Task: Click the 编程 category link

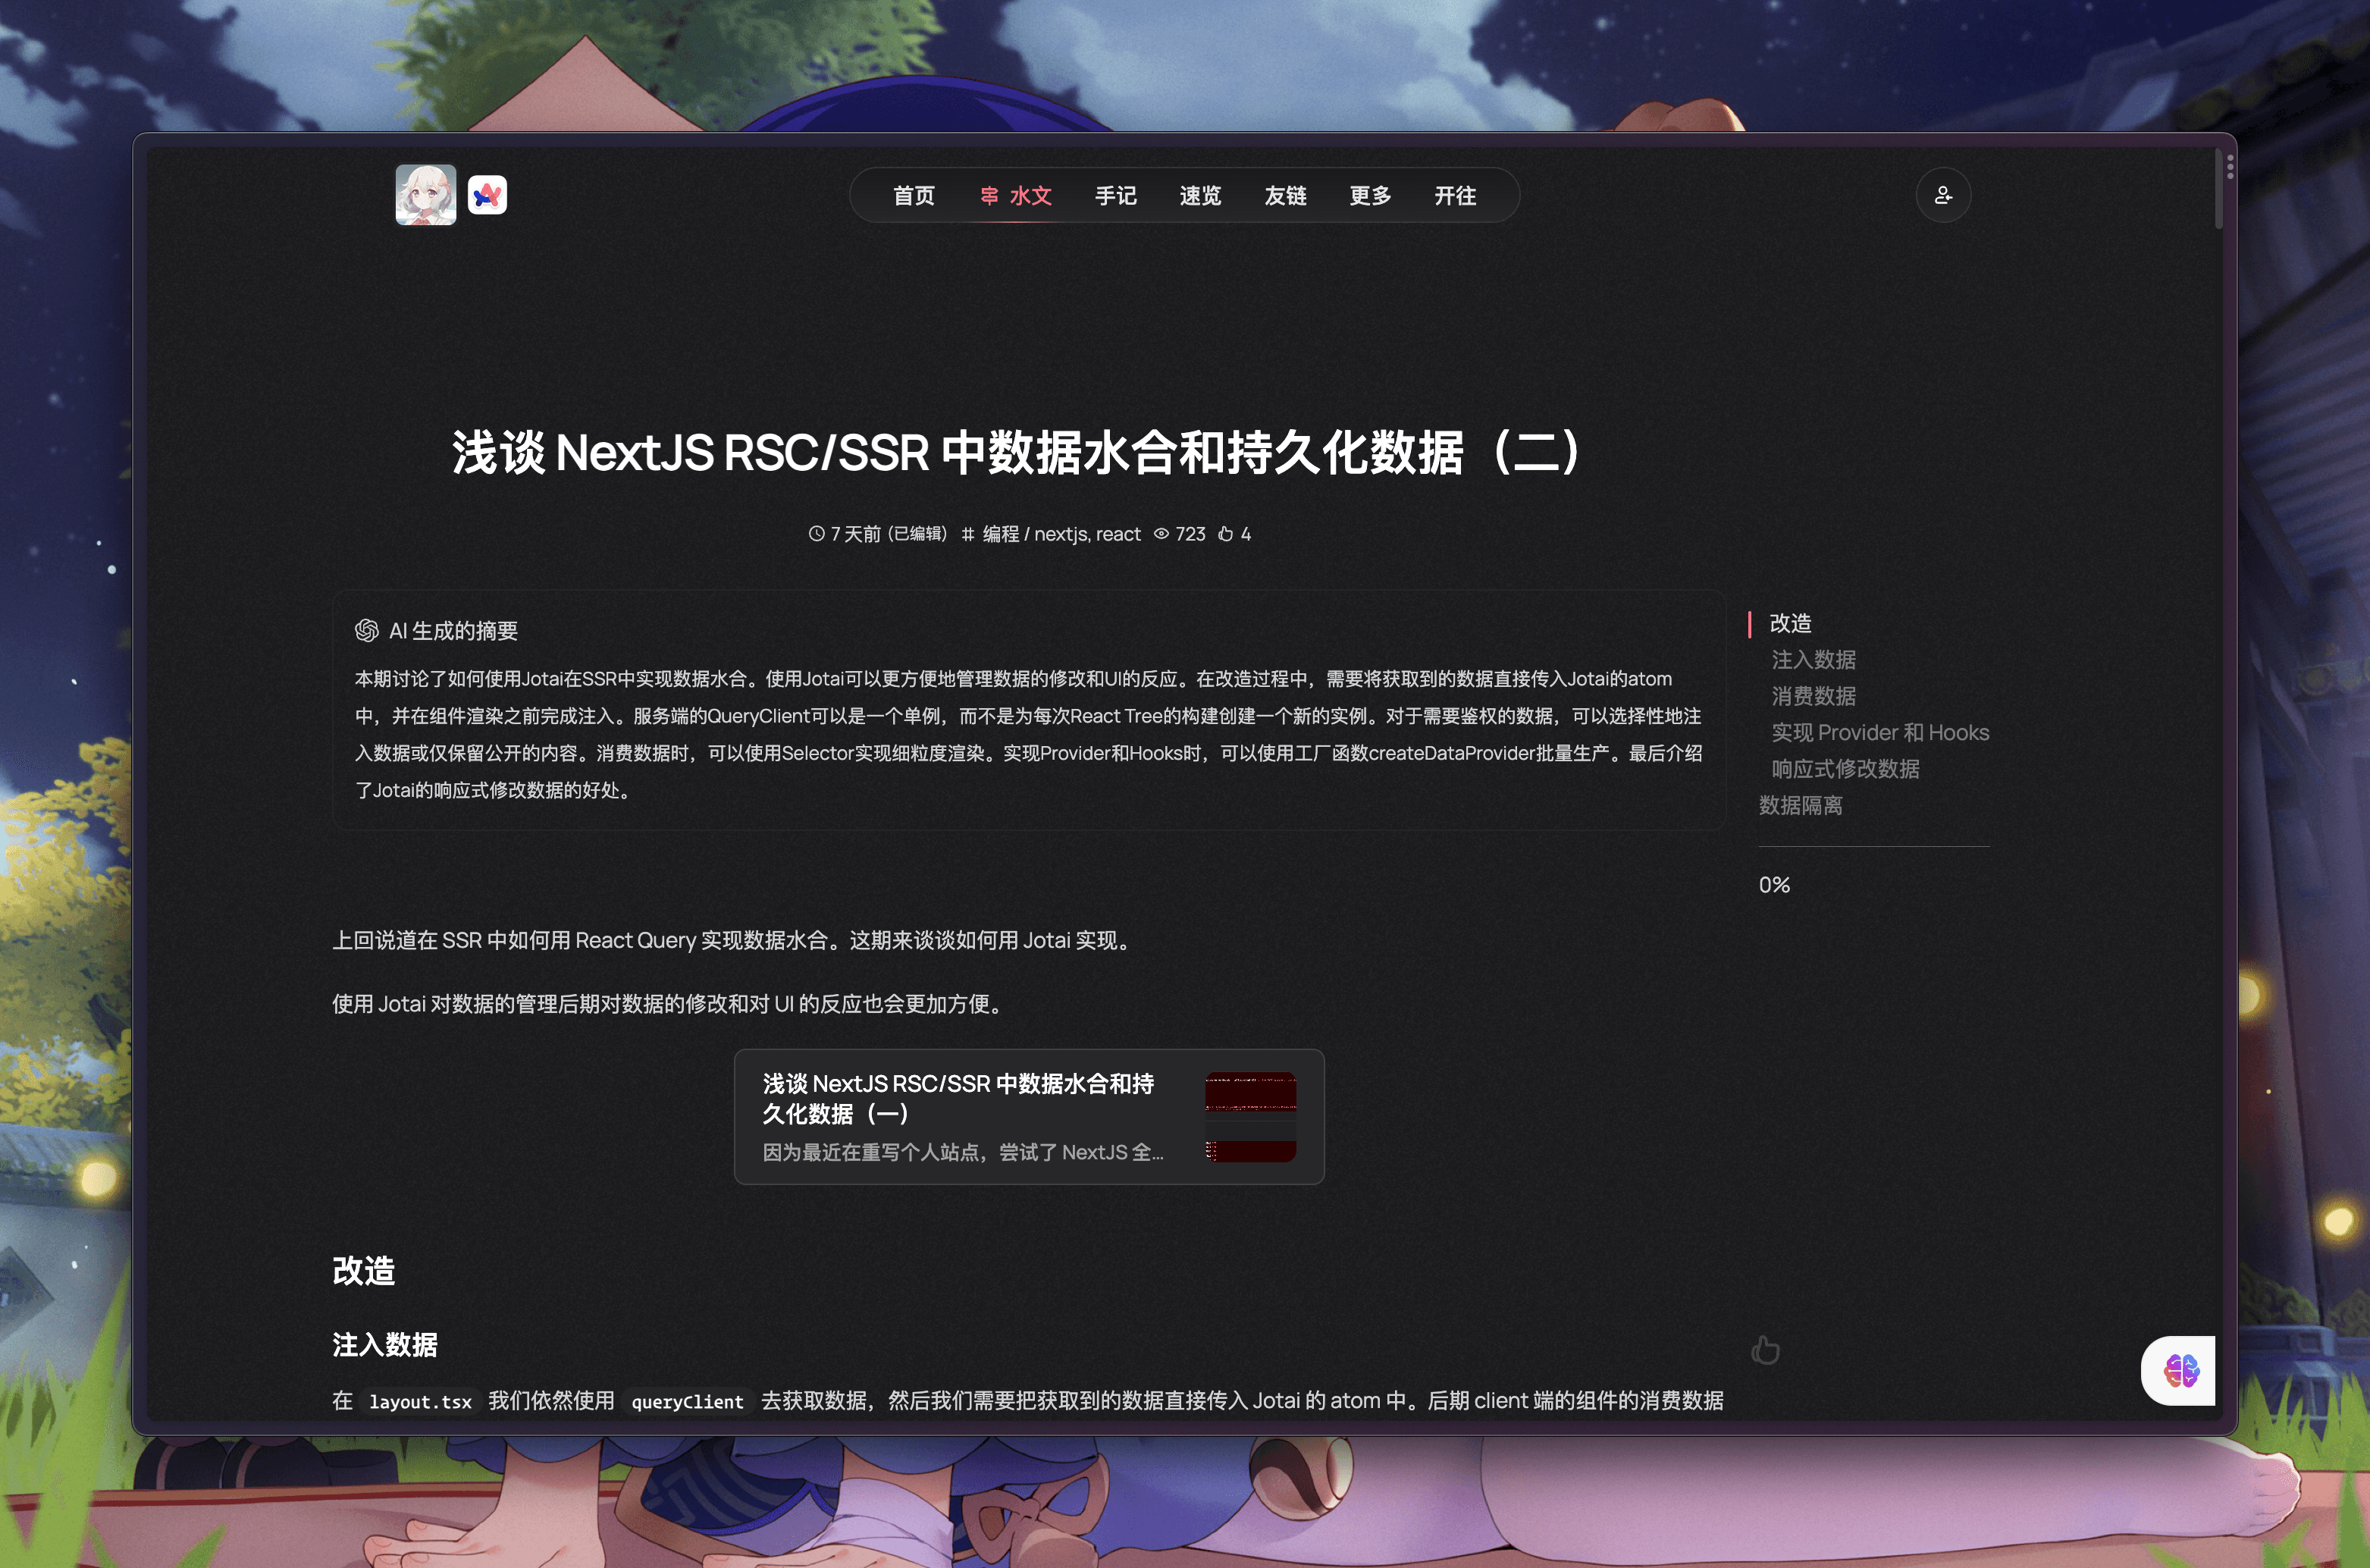Action: [x=1001, y=534]
